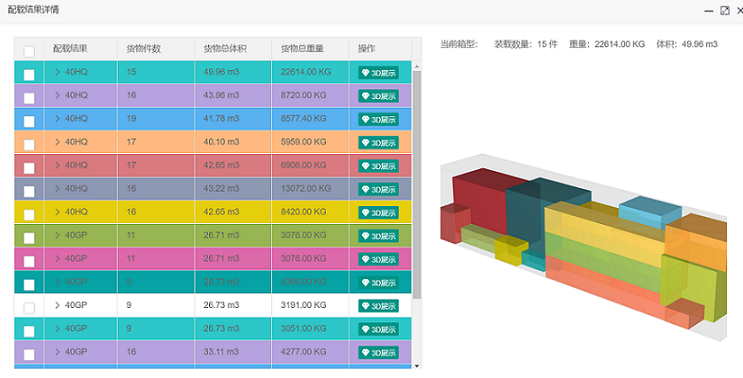Screen dimensions: 743x378
Task: Click the table scrollbar down arrow
Action: pyautogui.click(x=417, y=366)
